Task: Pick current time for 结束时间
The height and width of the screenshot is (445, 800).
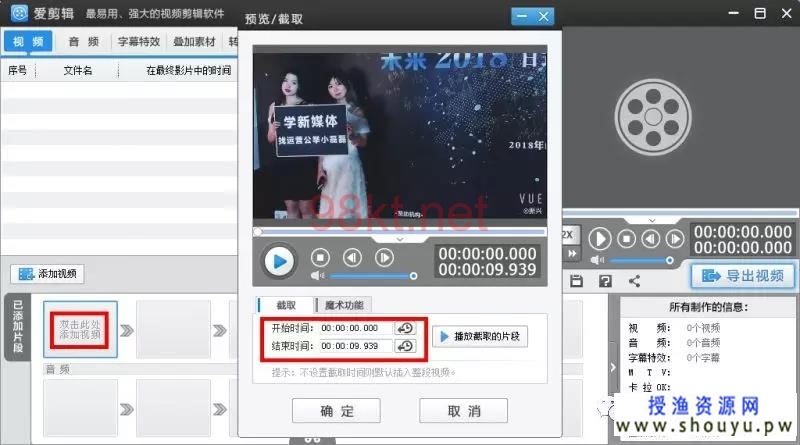Action: point(406,346)
